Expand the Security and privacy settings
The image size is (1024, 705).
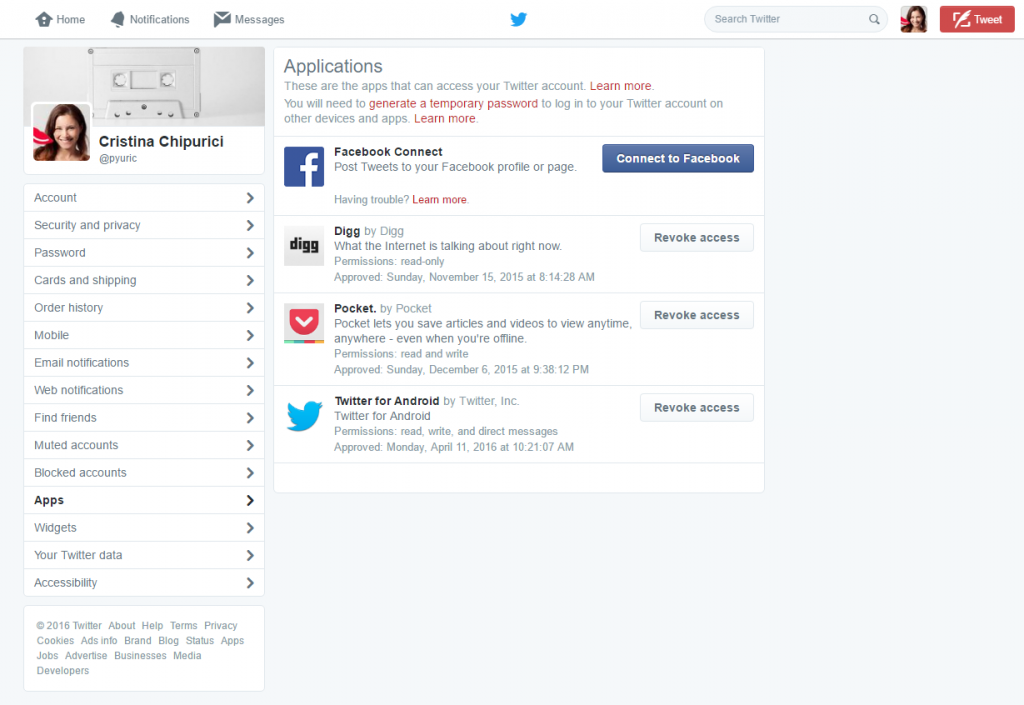144,225
